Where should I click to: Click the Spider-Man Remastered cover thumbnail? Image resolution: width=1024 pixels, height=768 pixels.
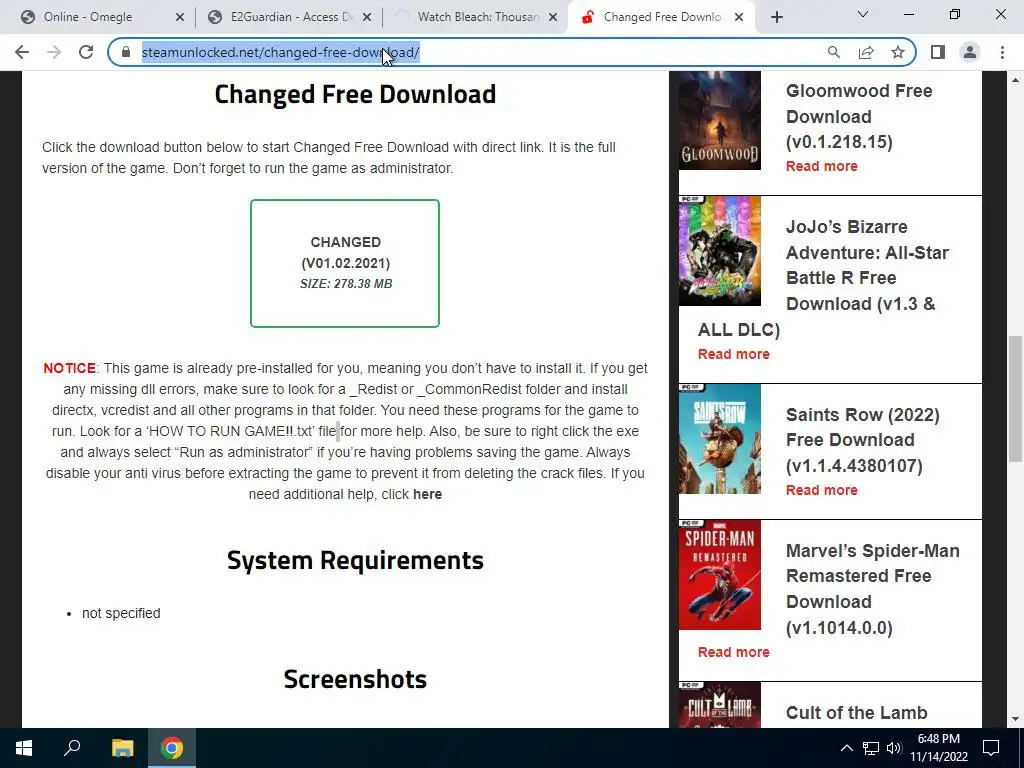click(720, 575)
